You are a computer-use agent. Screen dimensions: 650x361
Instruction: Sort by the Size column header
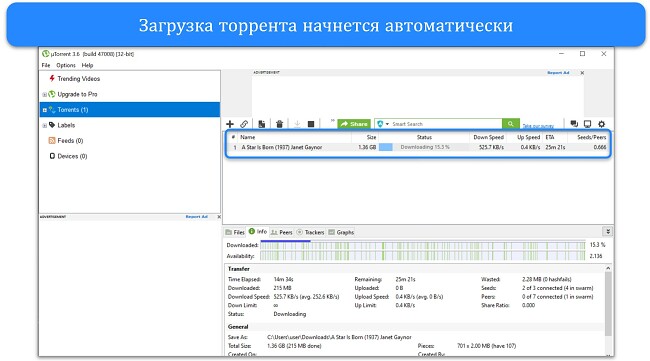coord(365,137)
